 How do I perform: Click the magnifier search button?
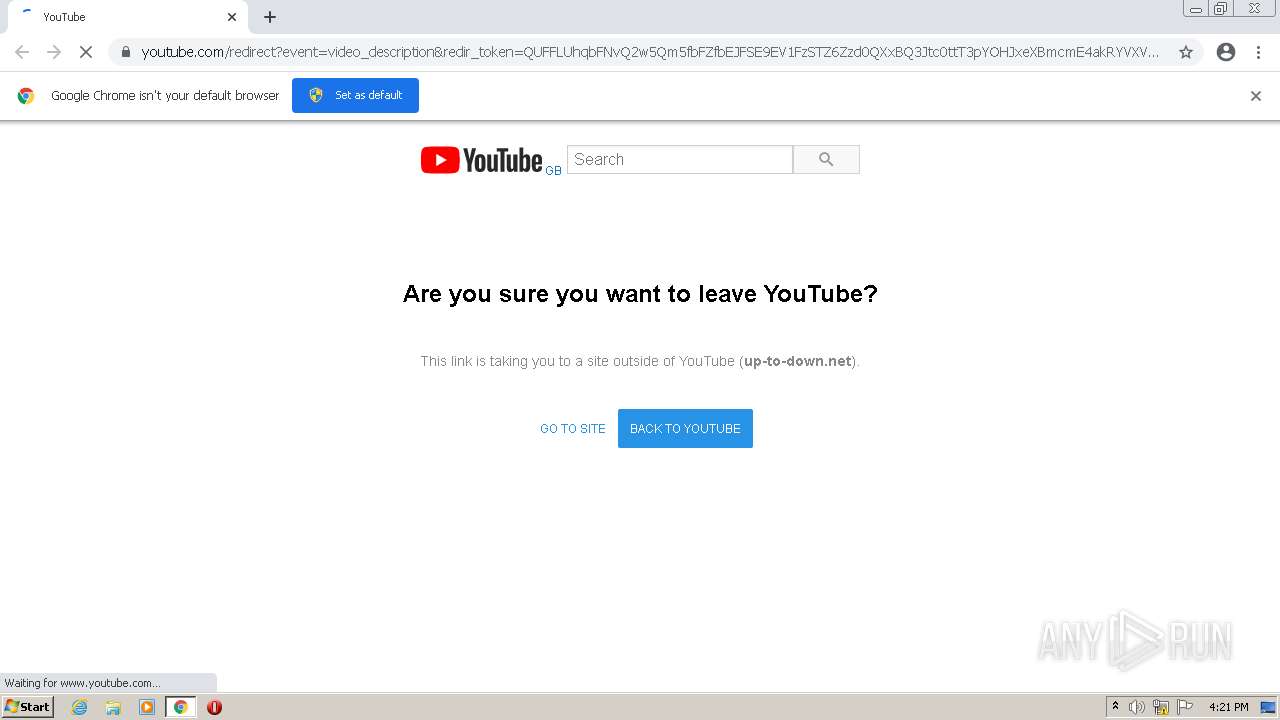pos(826,159)
